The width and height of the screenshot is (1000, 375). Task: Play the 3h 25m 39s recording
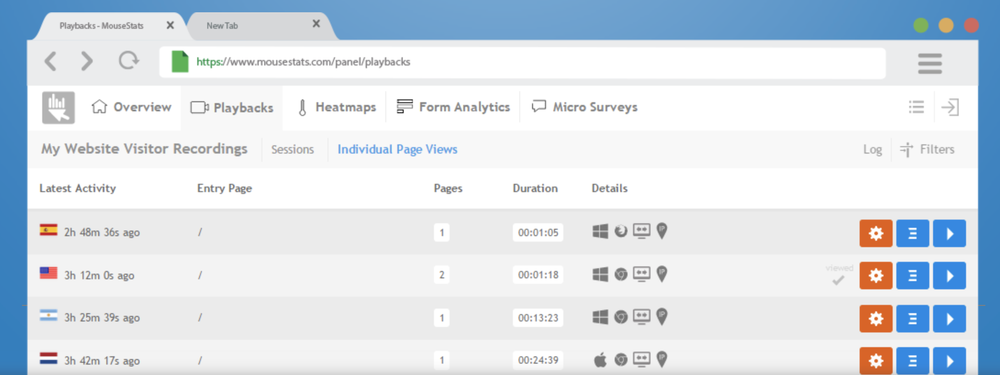(950, 318)
